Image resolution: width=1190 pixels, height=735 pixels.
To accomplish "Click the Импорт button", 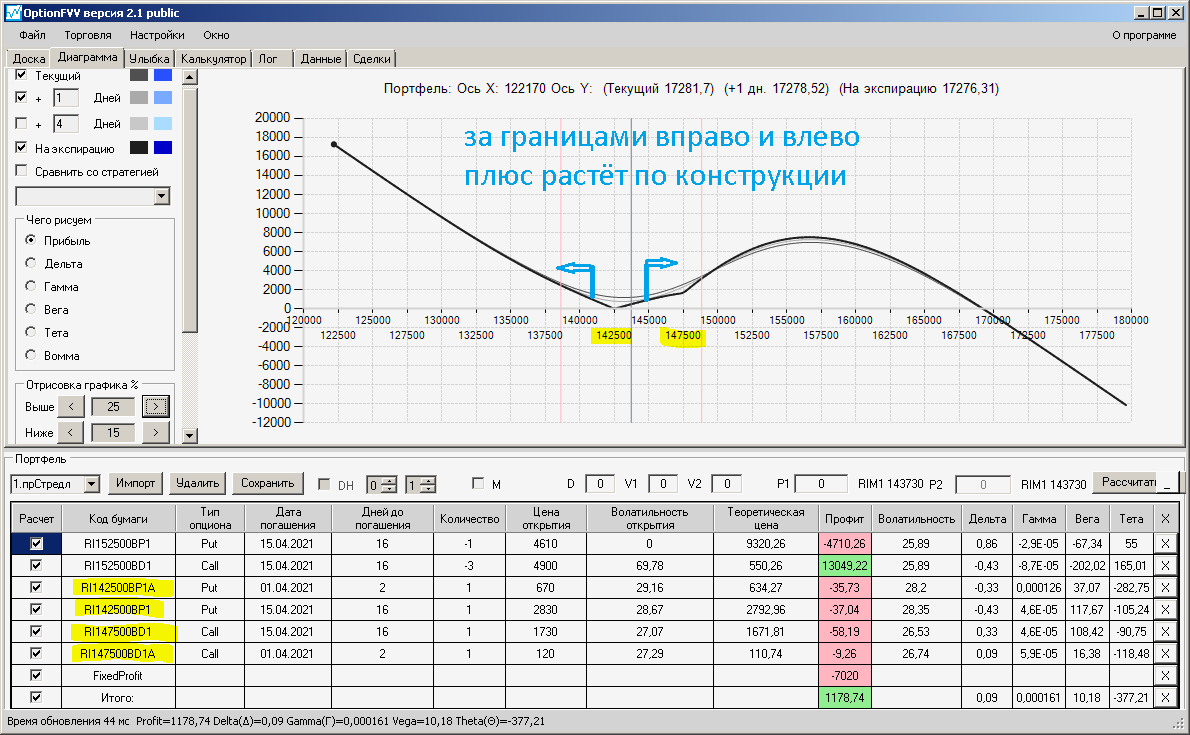I will pos(135,483).
